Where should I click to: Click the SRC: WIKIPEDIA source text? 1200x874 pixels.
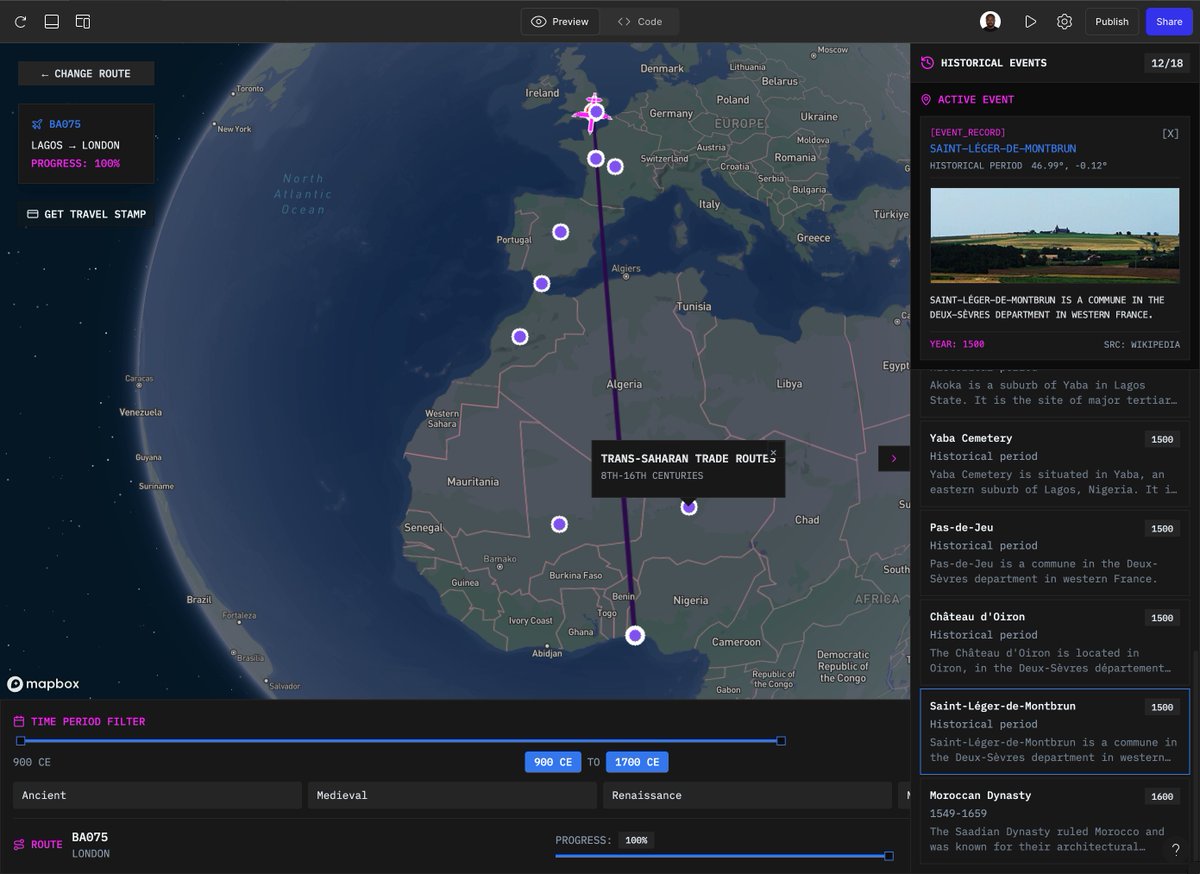coord(1142,344)
